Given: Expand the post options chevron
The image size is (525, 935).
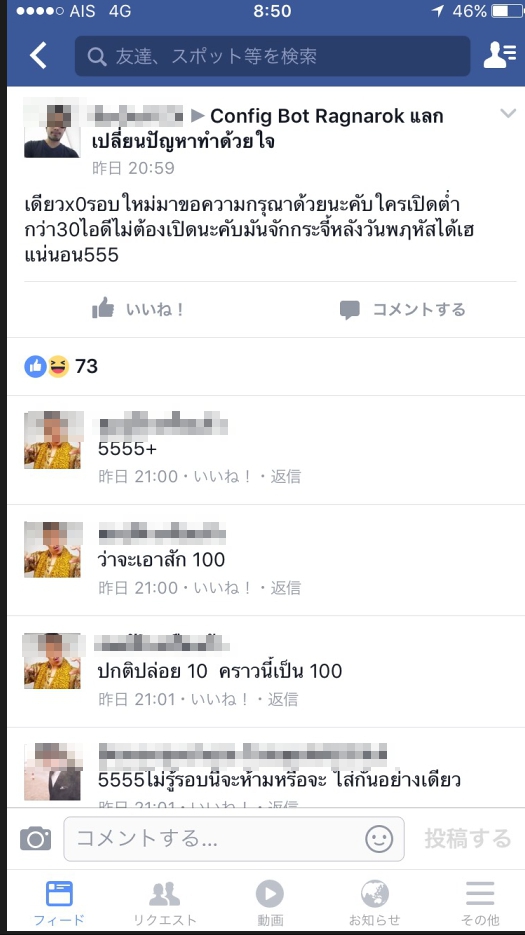Looking at the screenshot, I should pyautogui.click(x=508, y=113).
